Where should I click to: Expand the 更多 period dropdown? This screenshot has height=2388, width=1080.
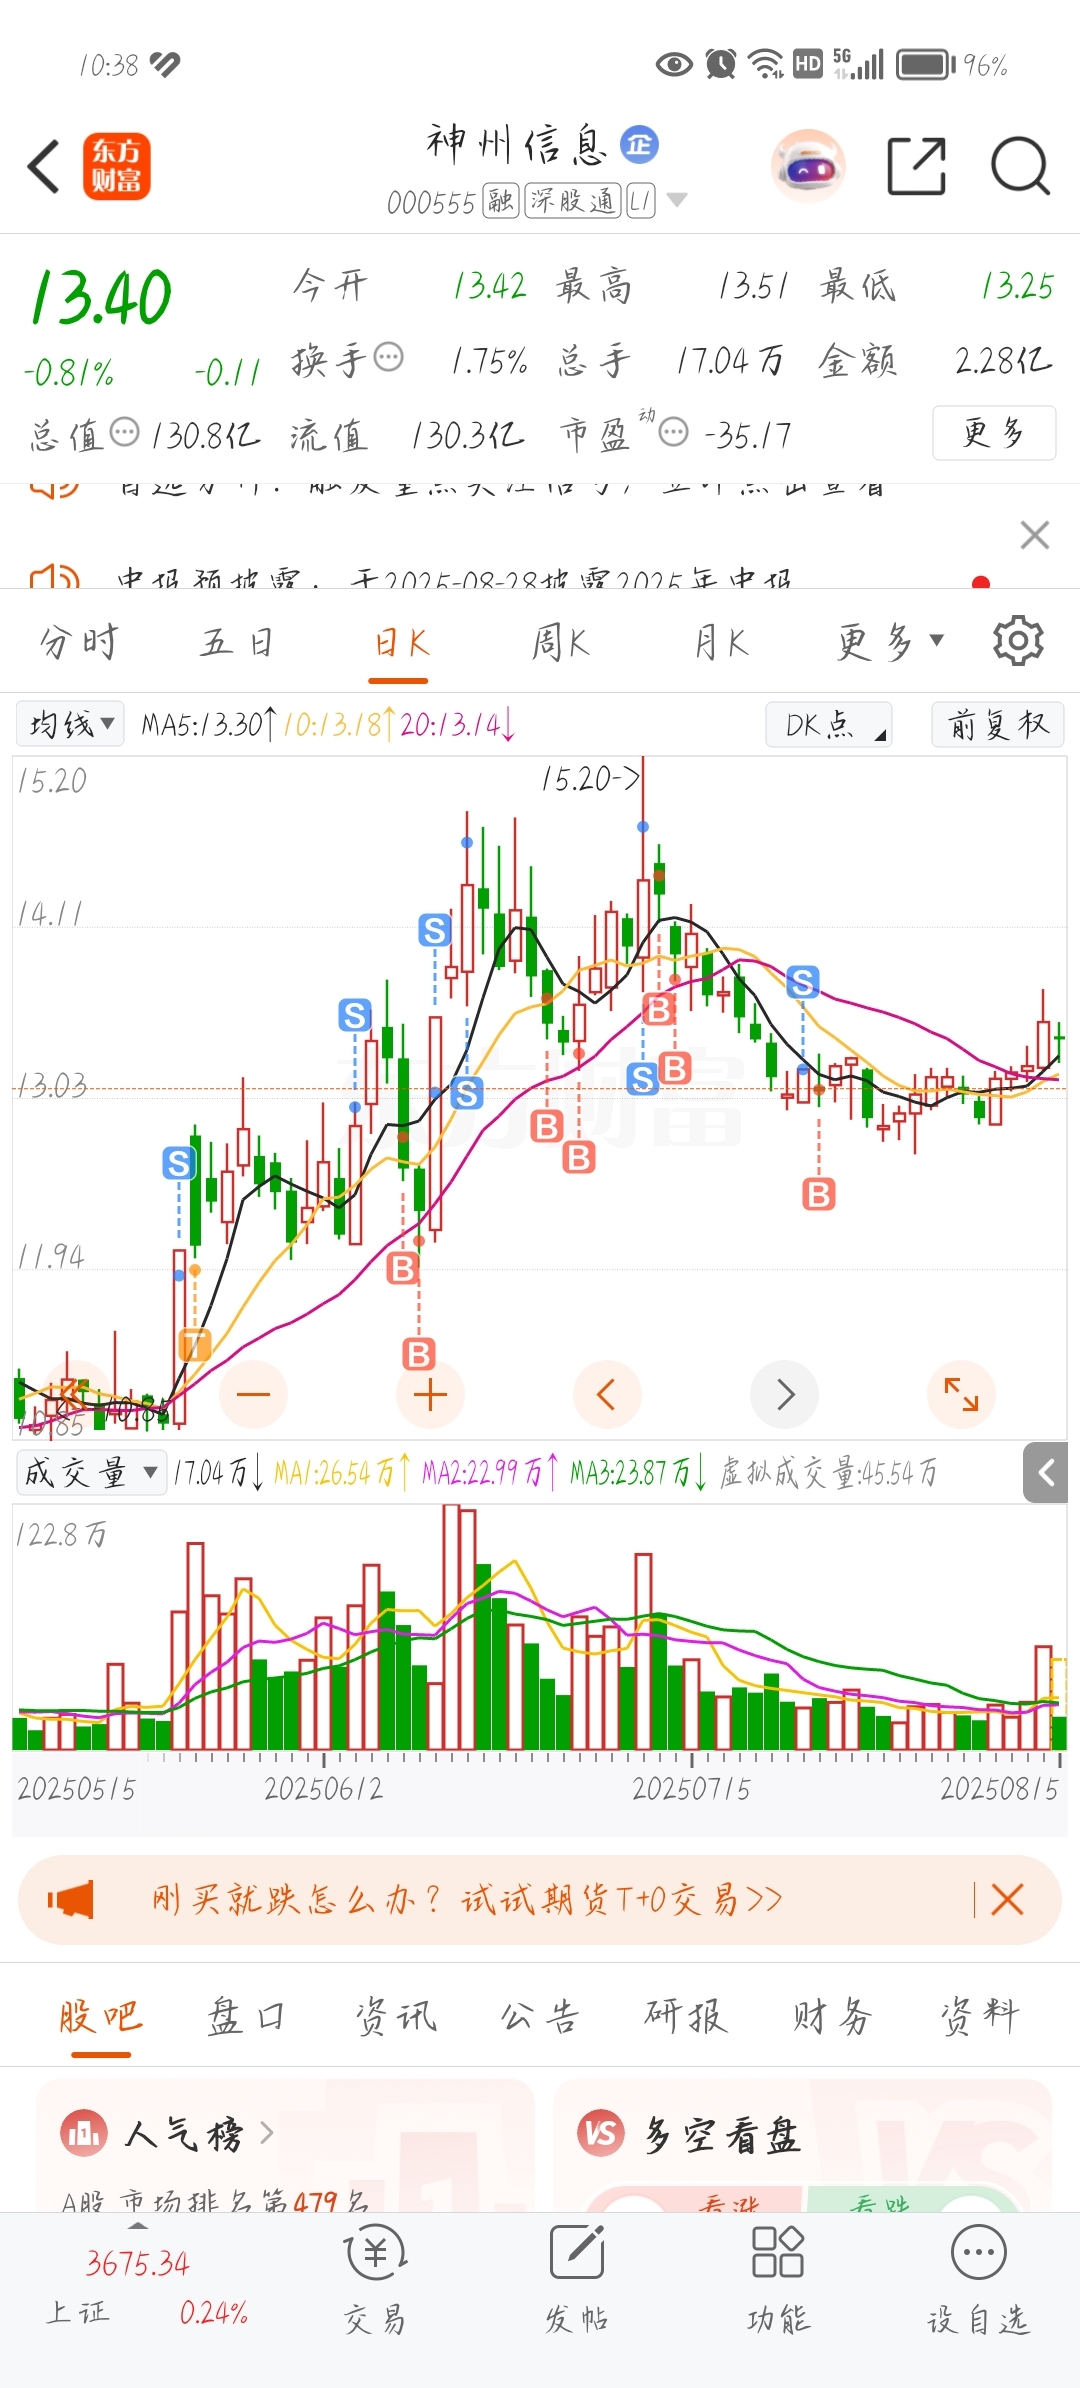coord(890,641)
